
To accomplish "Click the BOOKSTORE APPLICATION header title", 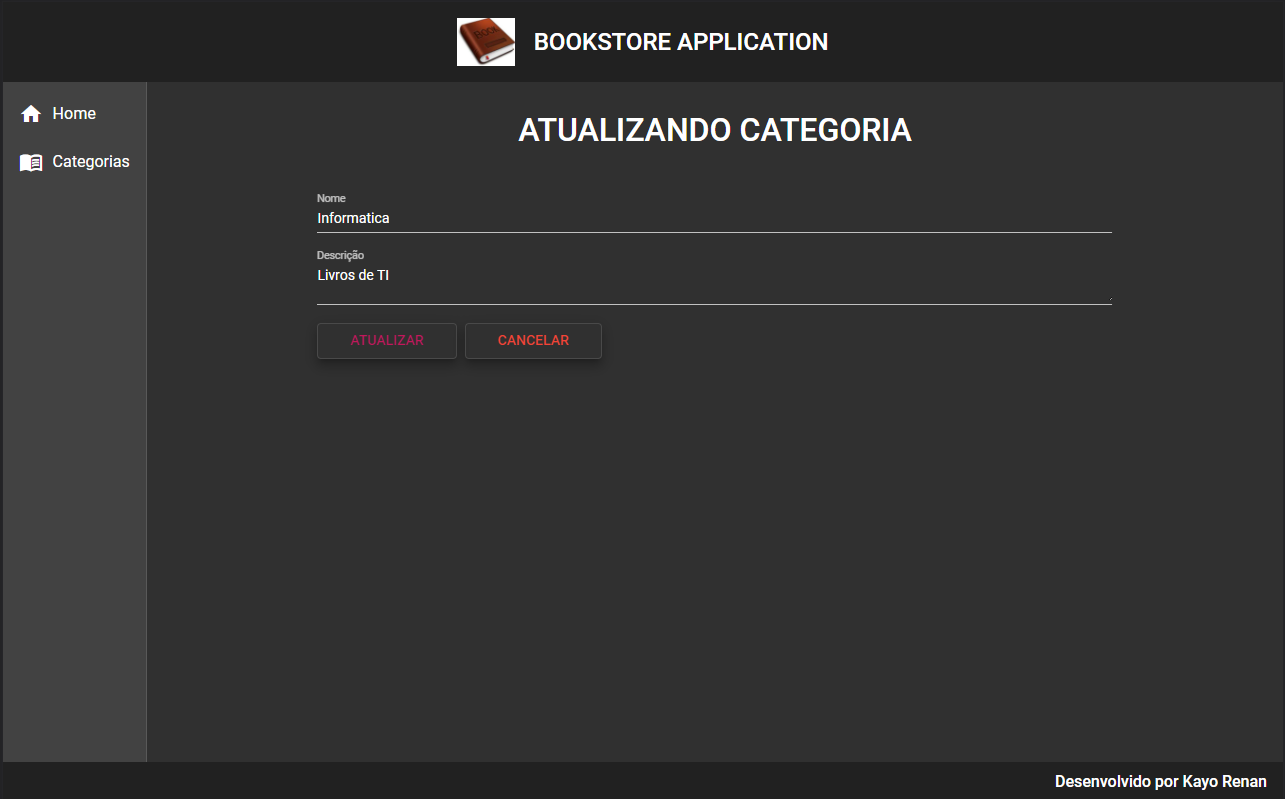I will point(681,41).
